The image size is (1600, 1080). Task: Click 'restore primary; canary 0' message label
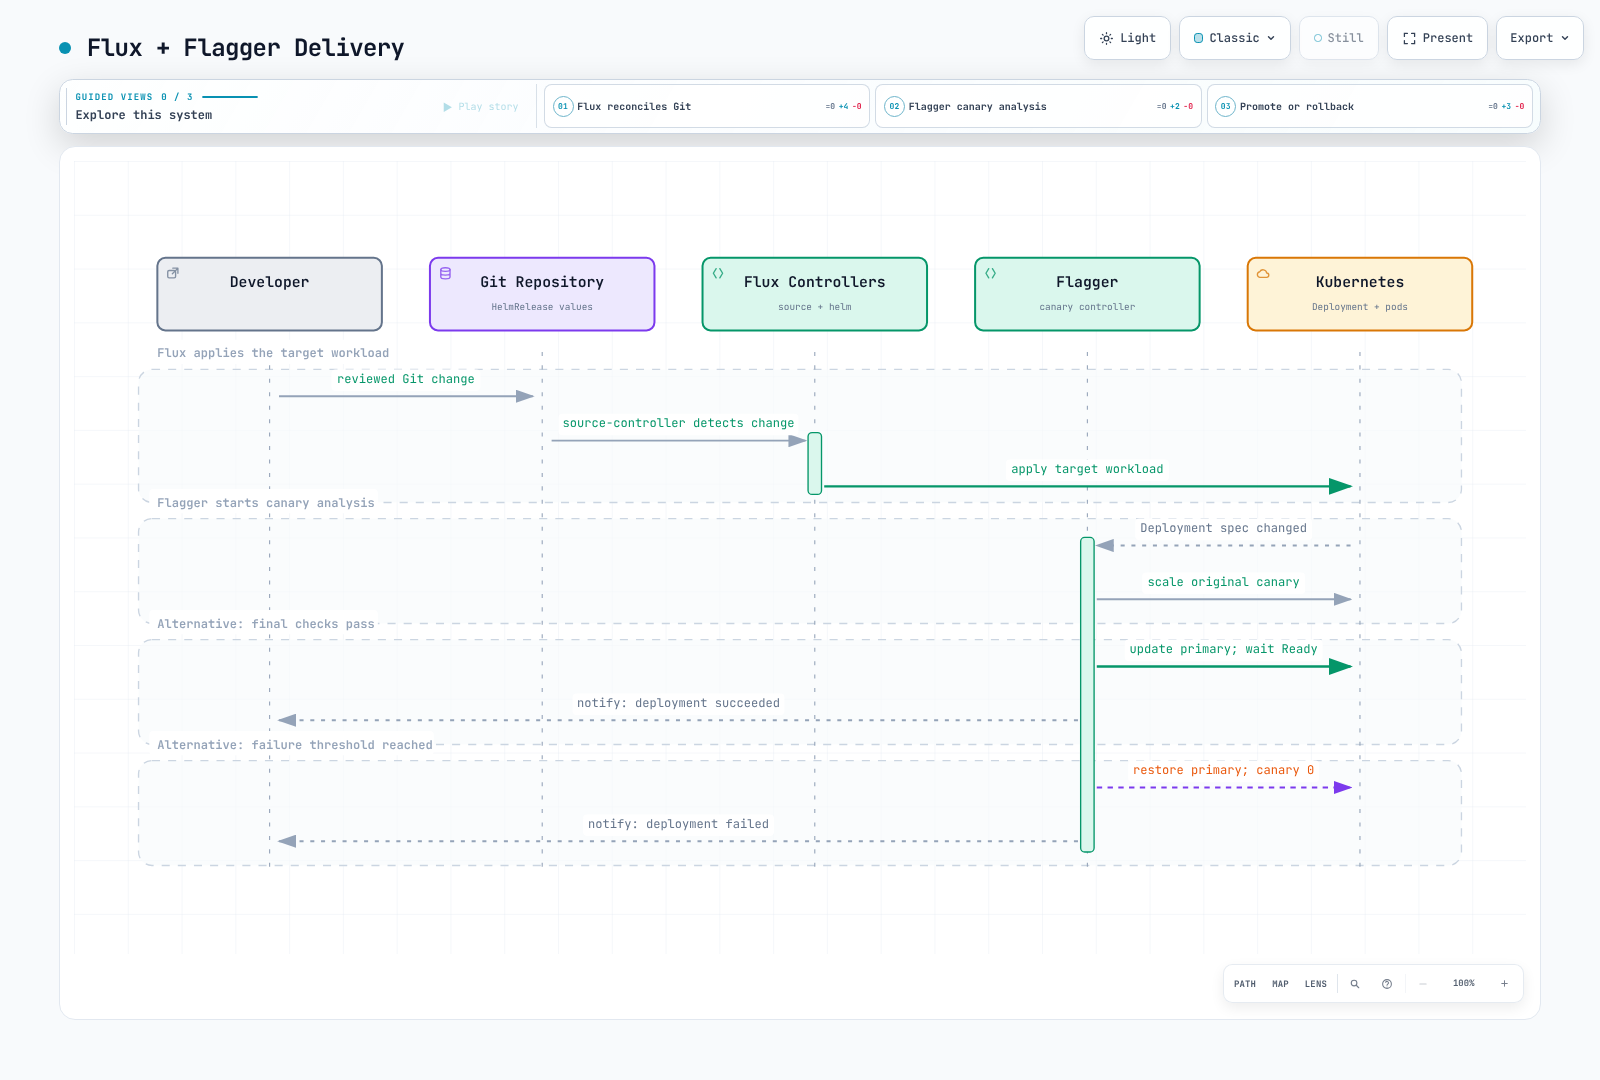point(1223,770)
